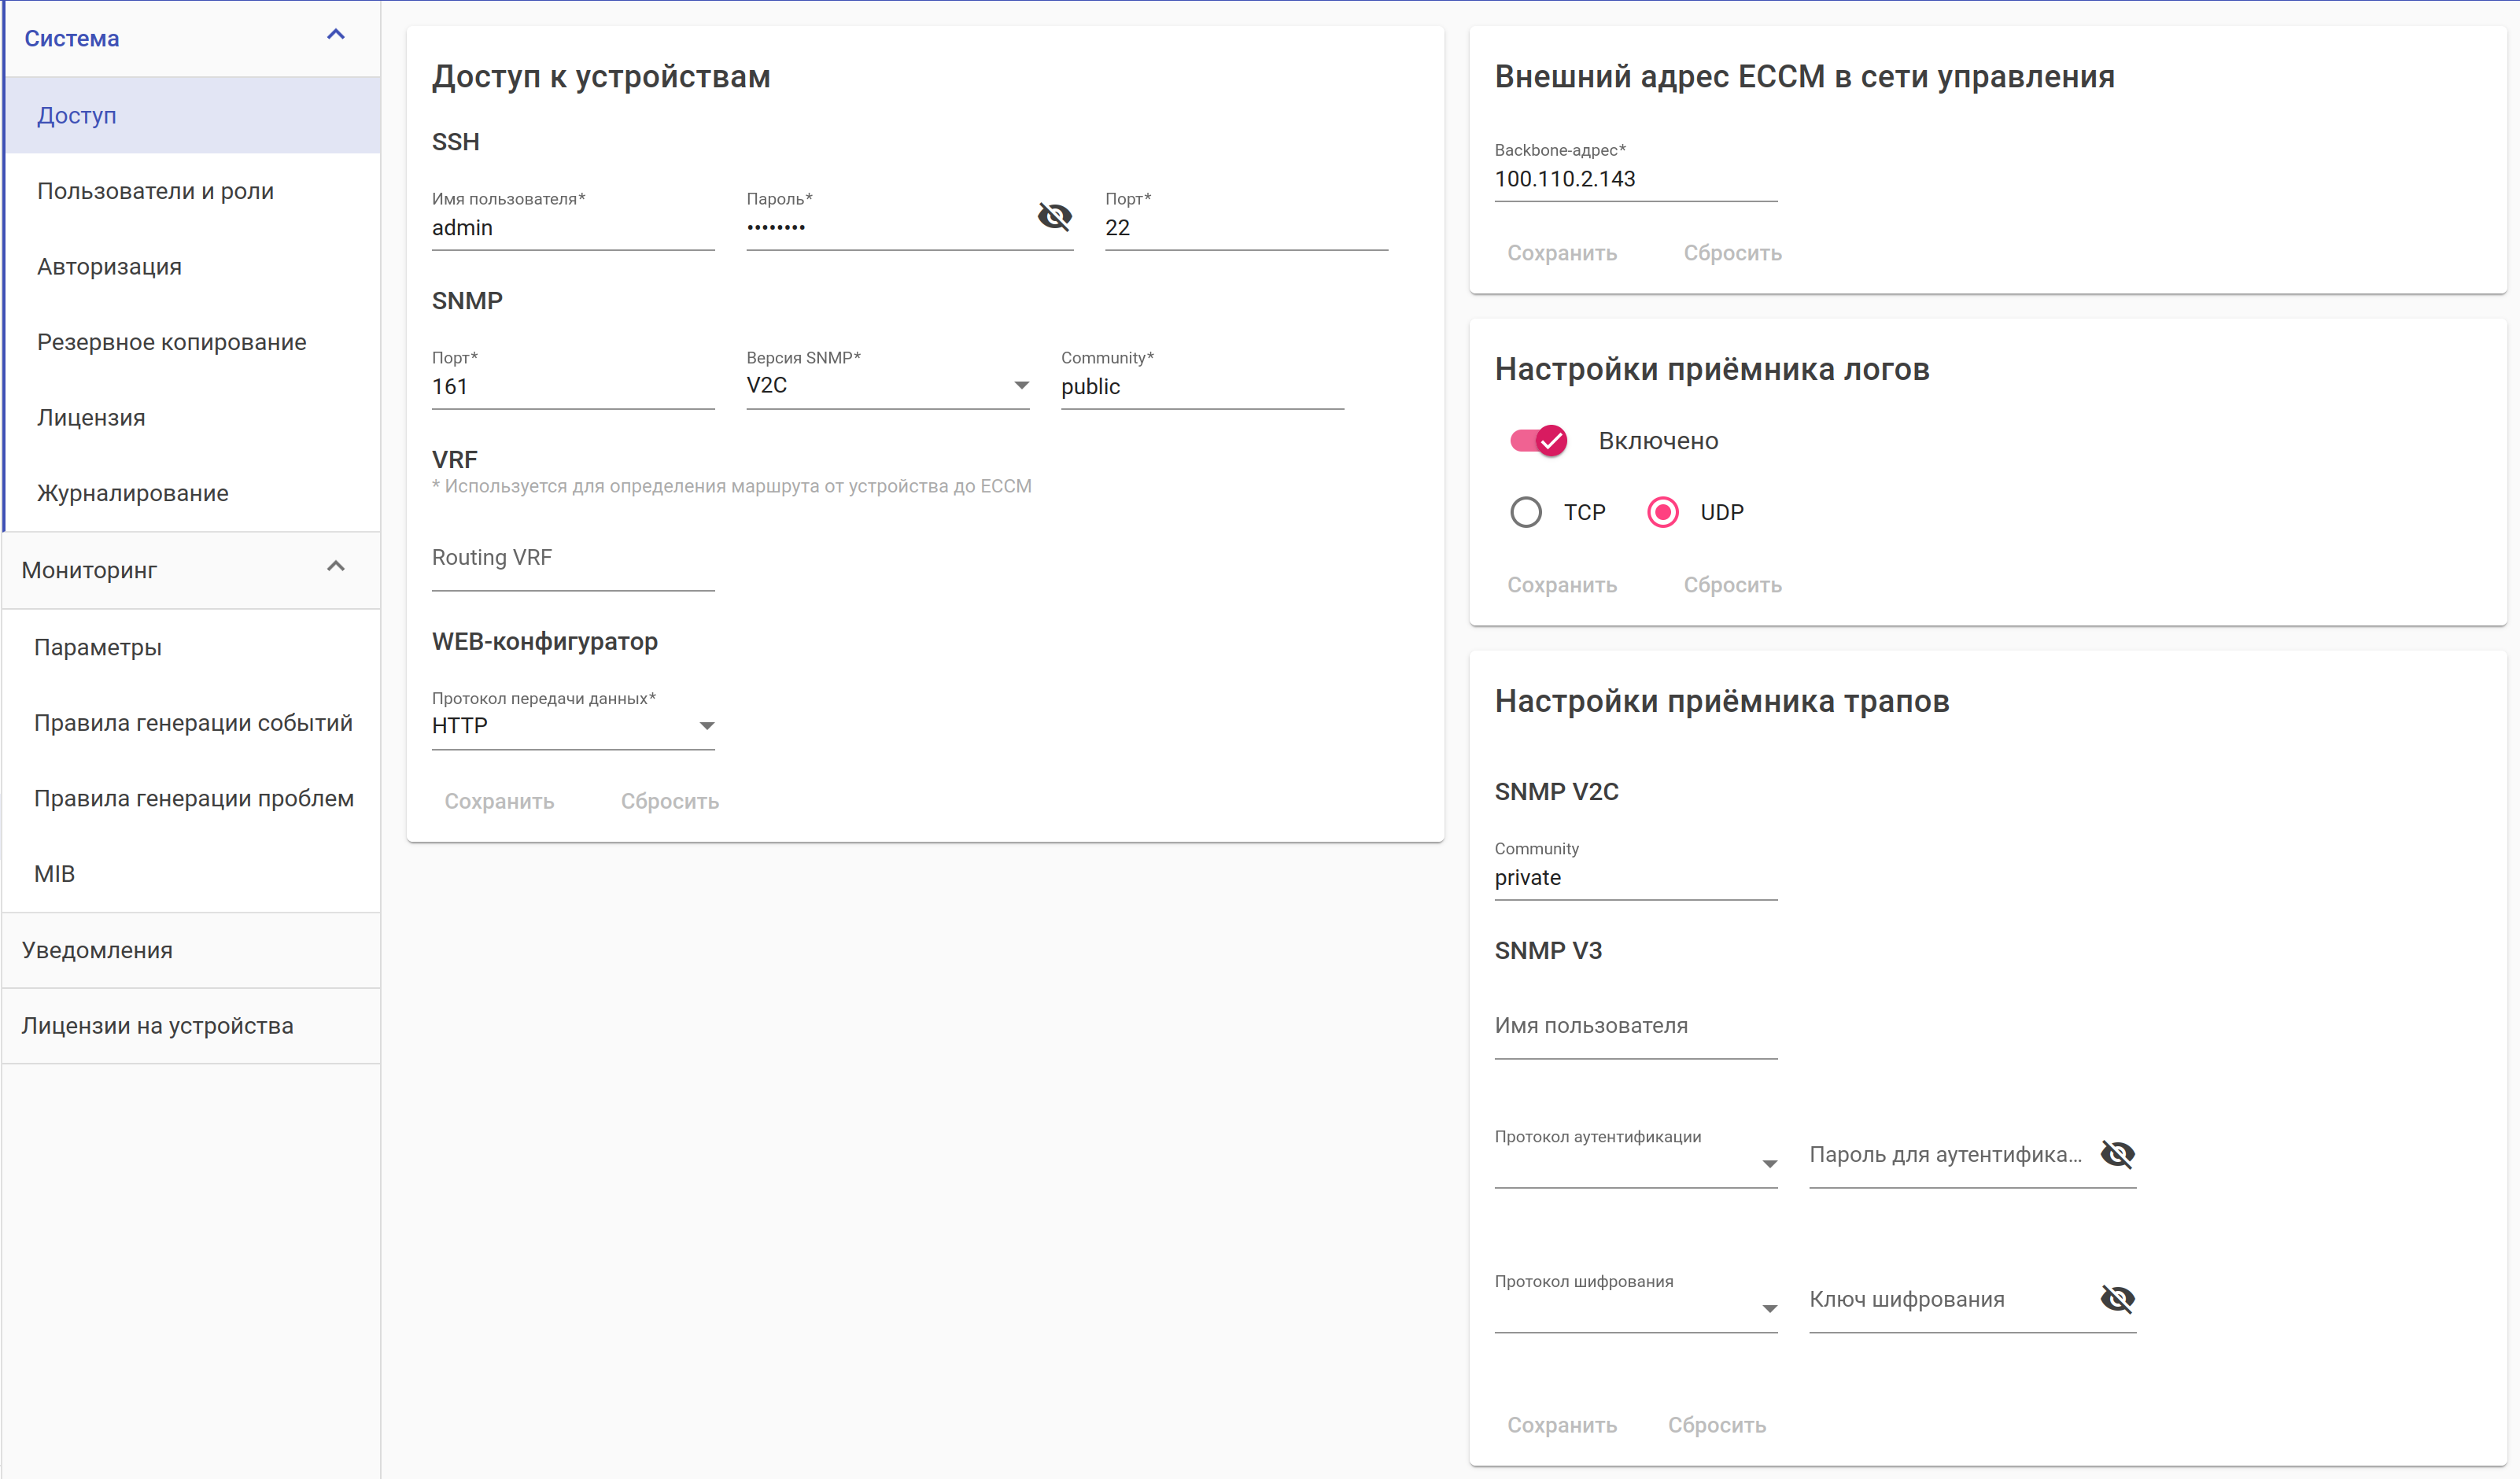This screenshot has width=2520, height=1479.
Task: Collapse the Мониторинг section chevron
Action: tap(336, 568)
